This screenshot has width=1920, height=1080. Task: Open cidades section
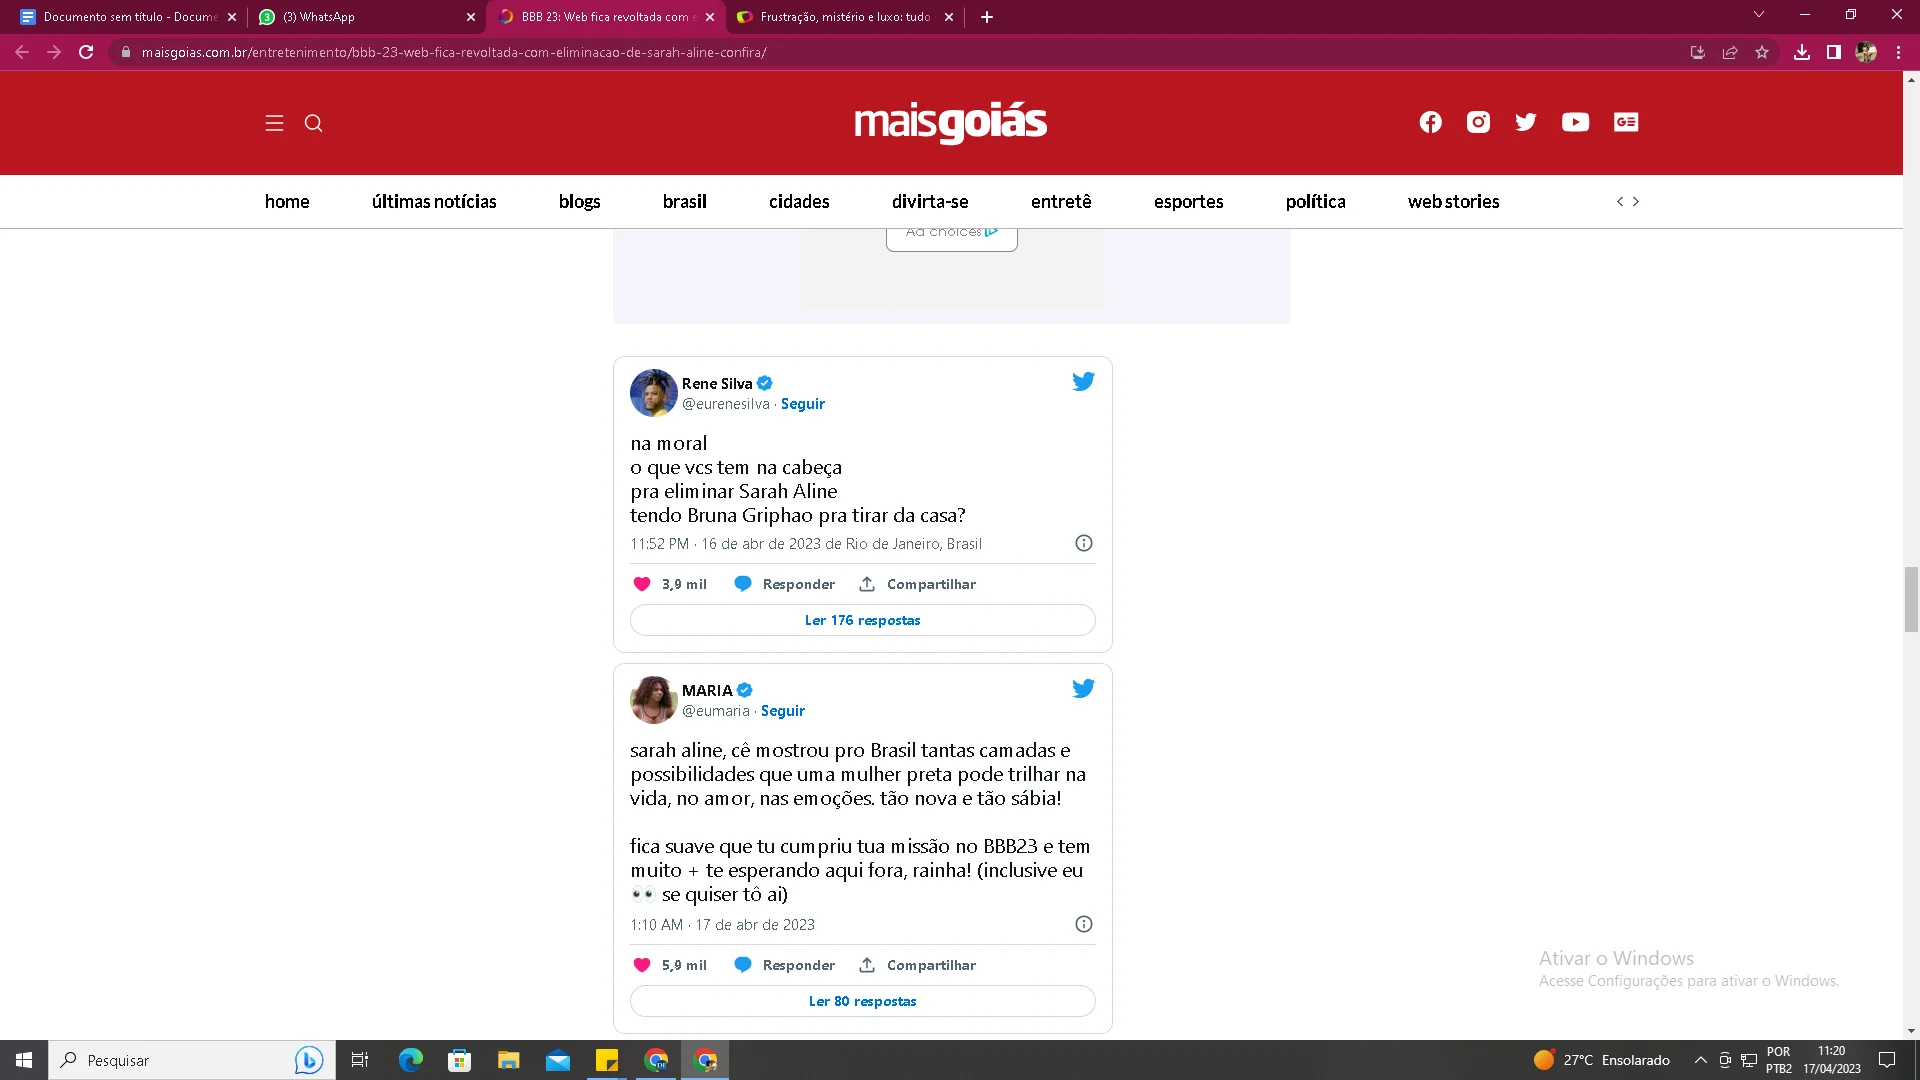click(x=799, y=202)
